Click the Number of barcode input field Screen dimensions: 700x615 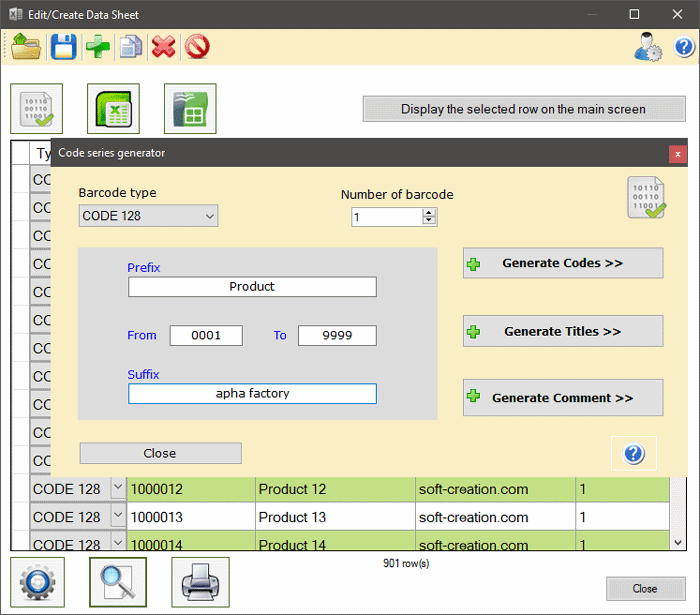(x=387, y=217)
